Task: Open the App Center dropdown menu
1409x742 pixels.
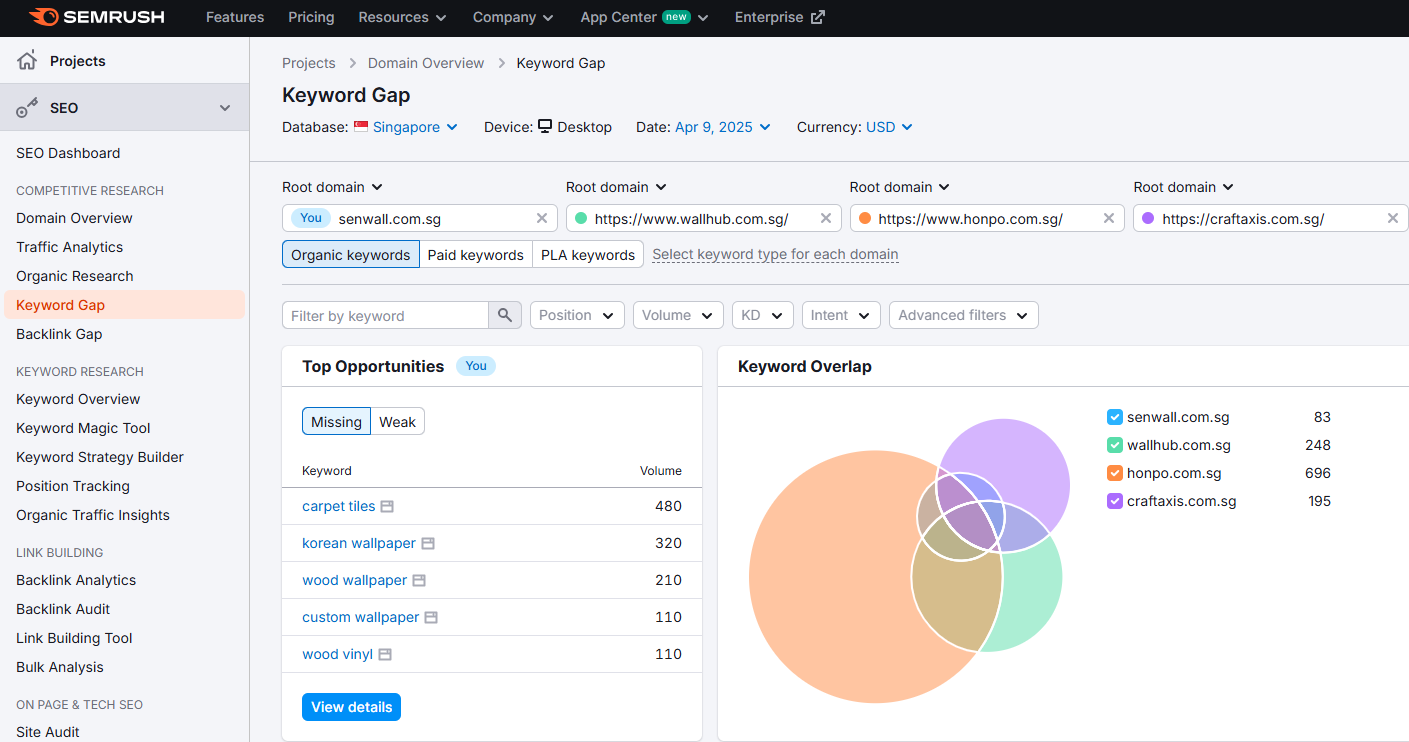Action: 644,17
